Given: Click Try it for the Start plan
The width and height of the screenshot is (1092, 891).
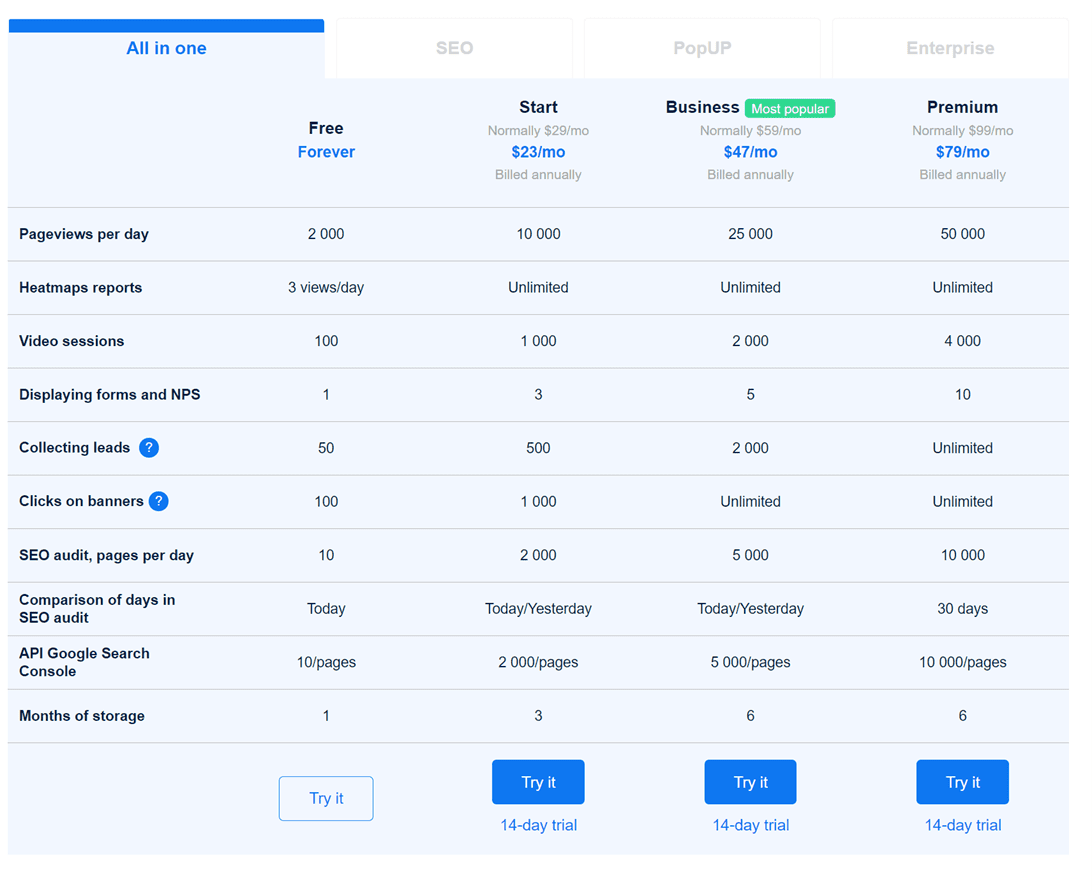Looking at the screenshot, I should click(538, 782).
